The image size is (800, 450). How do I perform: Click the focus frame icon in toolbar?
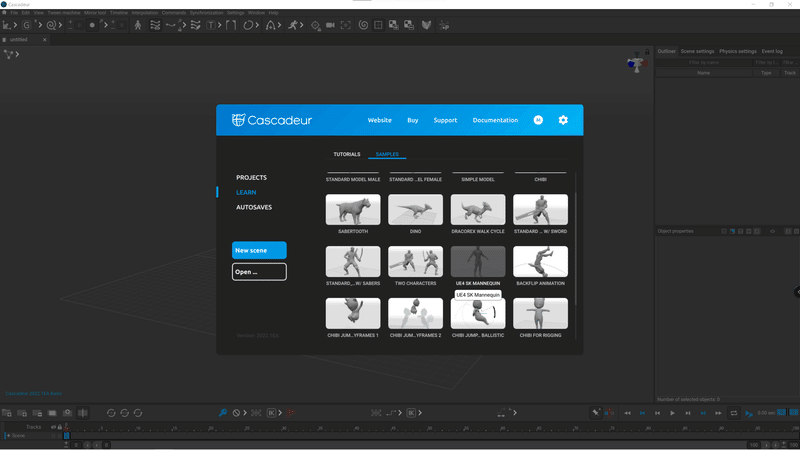pos(346,25)
